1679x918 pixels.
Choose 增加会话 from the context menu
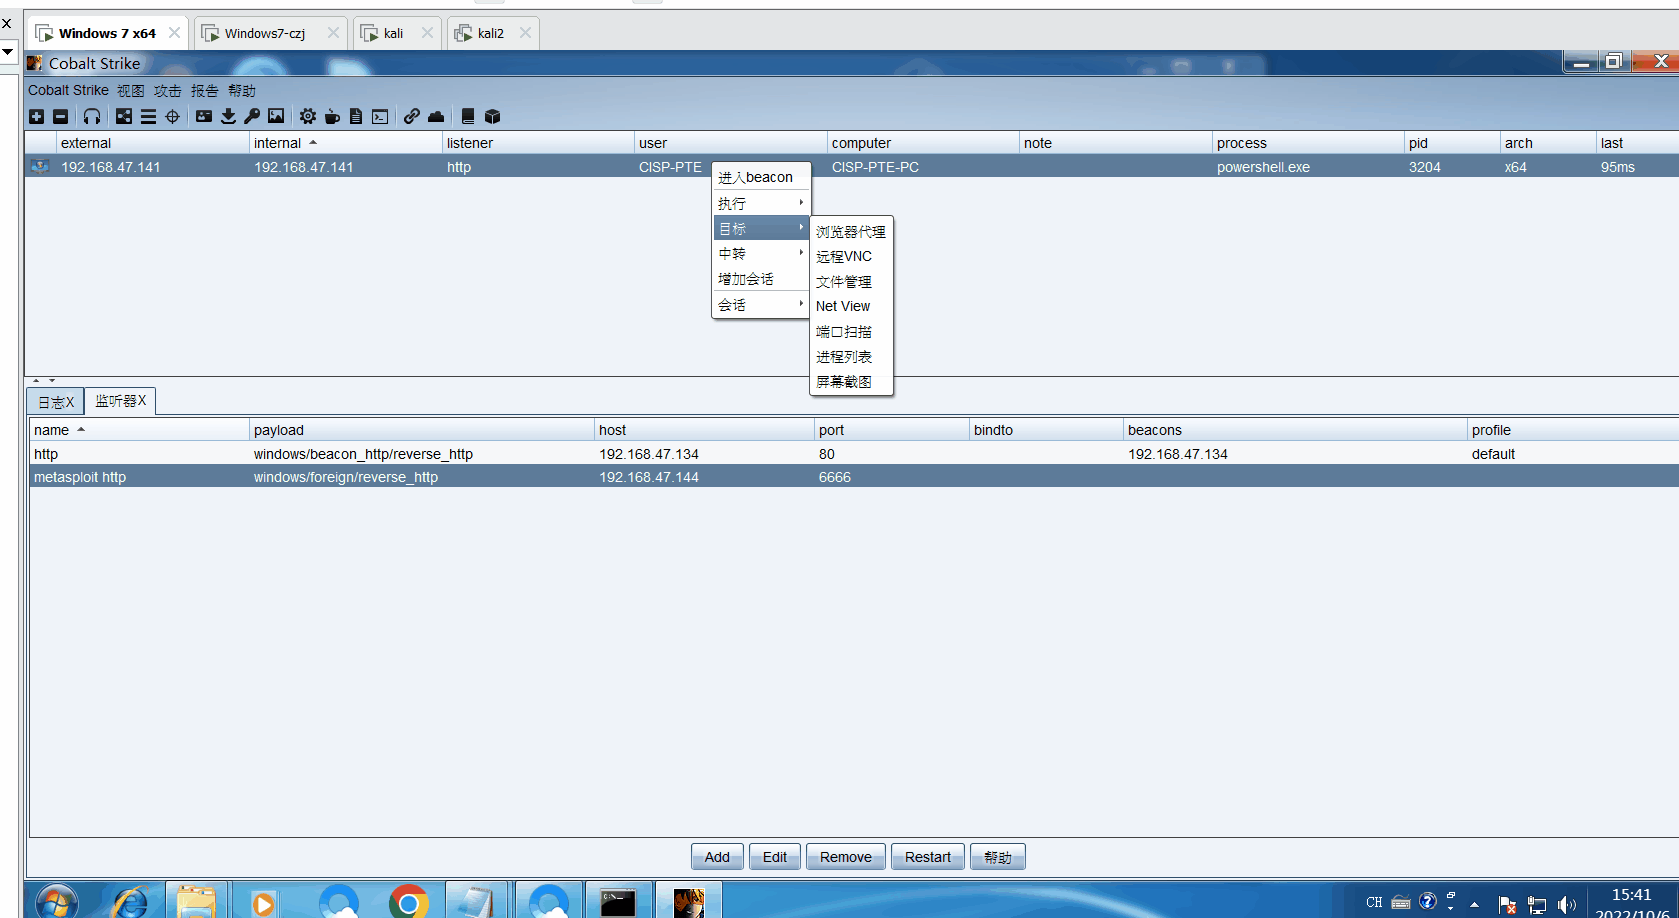(760, 279)
